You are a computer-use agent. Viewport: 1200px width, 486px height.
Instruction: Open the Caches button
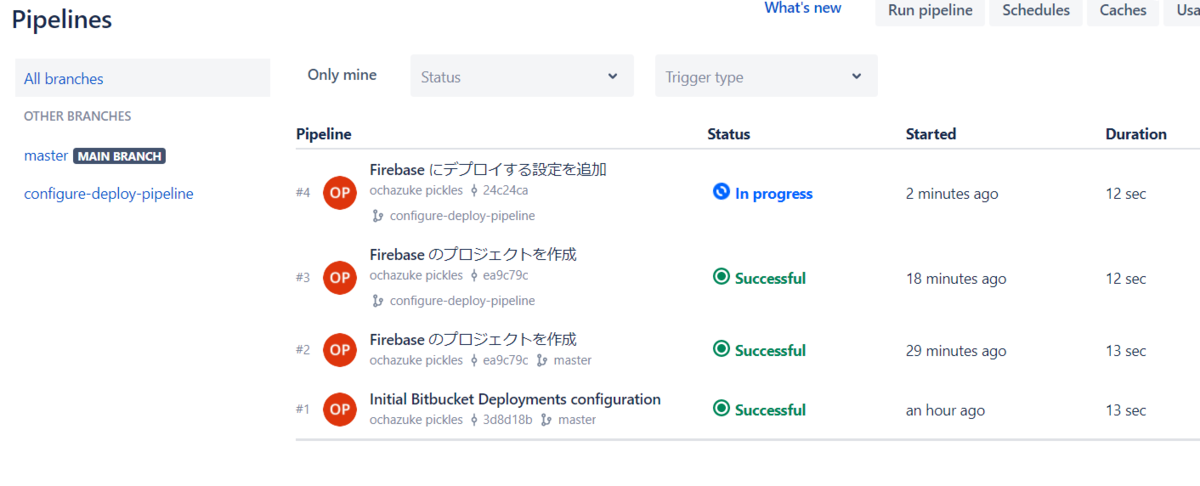pos(1123,11)
